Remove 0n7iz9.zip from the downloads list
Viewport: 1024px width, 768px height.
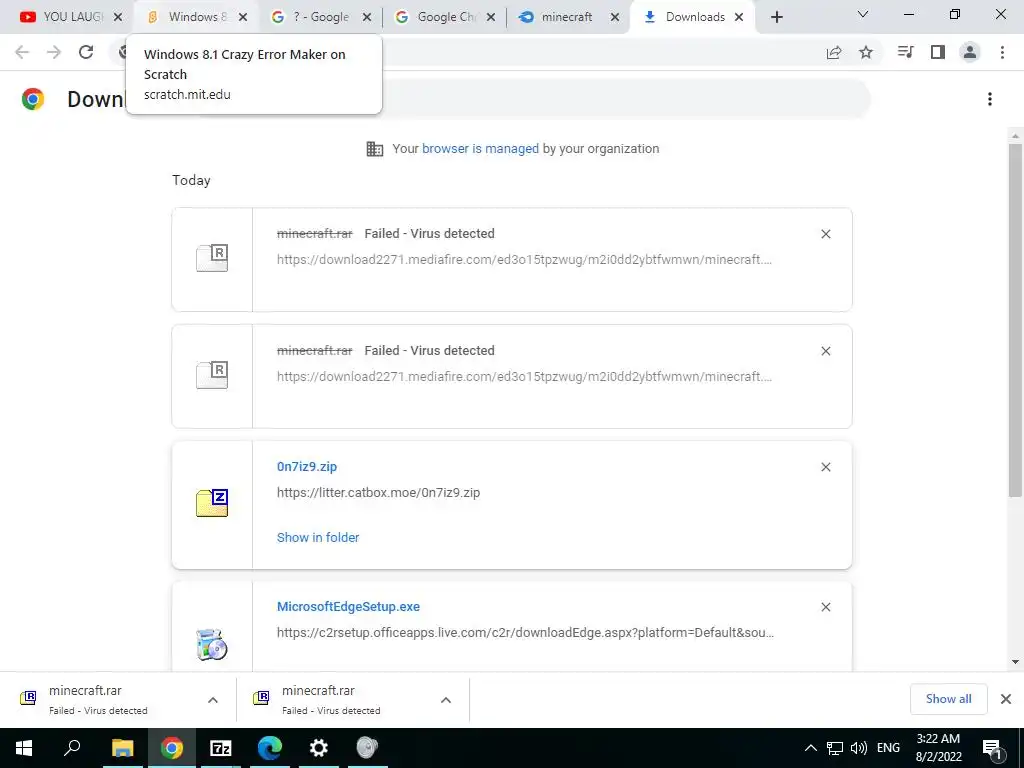825,467
